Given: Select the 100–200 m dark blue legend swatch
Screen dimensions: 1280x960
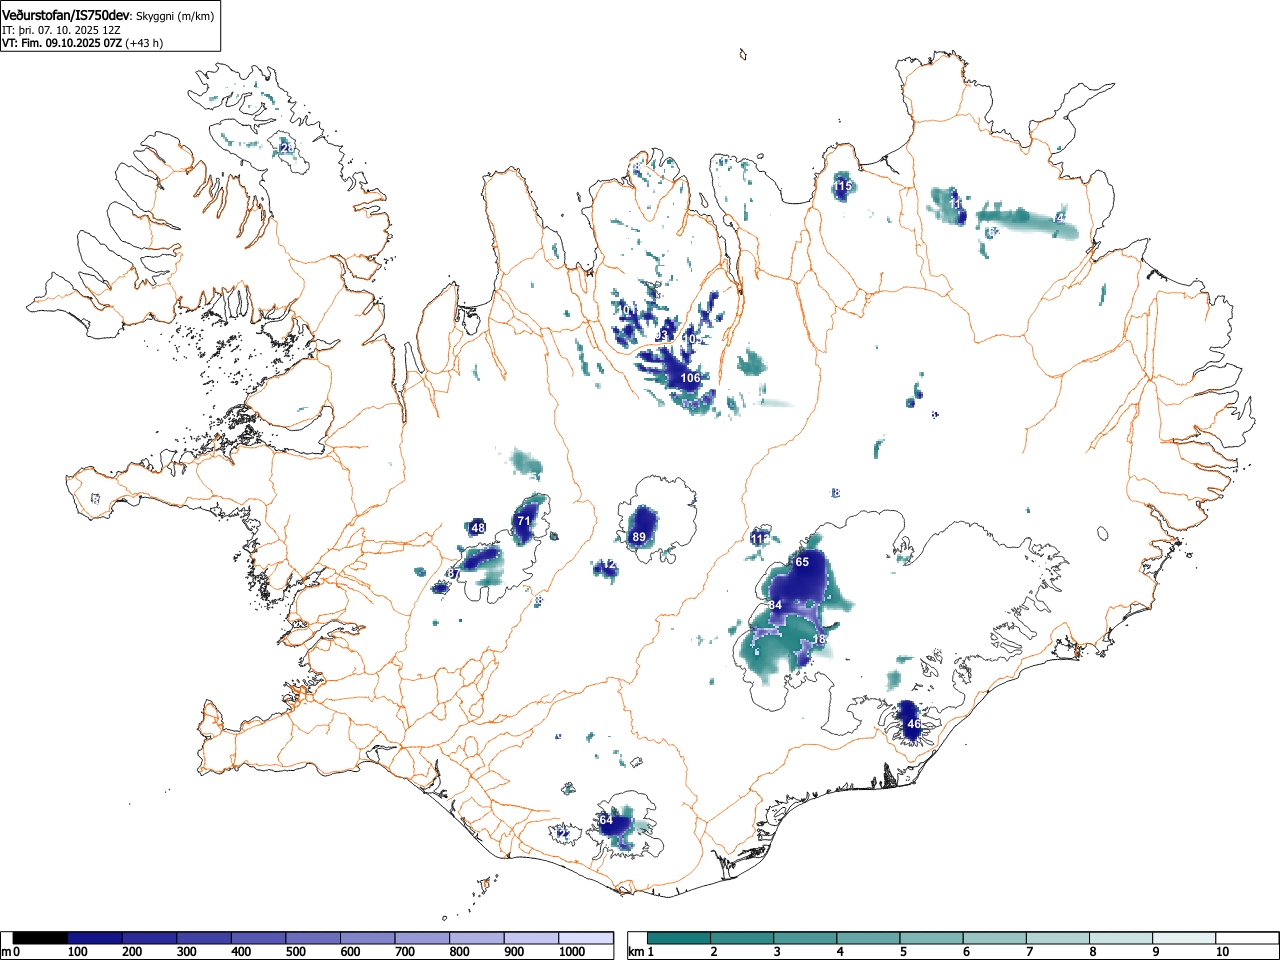Looking at the screenshot, I should click(x=95, y=938).
